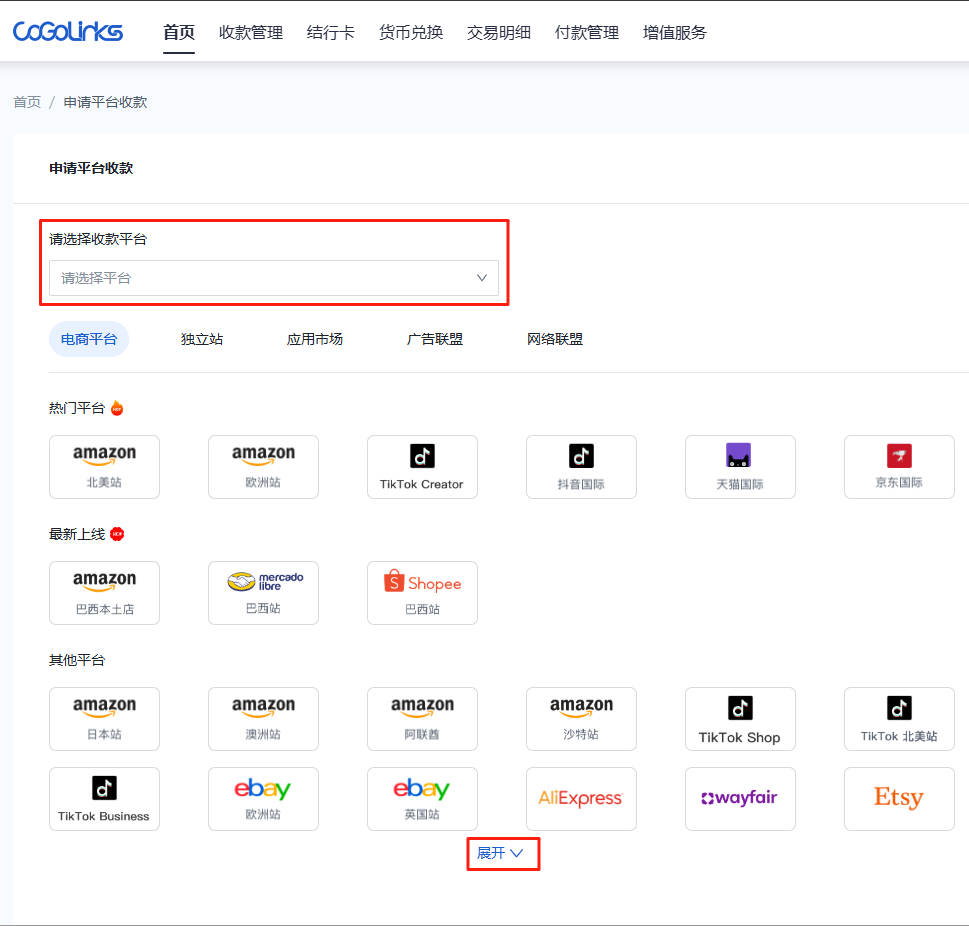Switch to the 网络联盟 tab
969x926 pixels.
[555, 339]
